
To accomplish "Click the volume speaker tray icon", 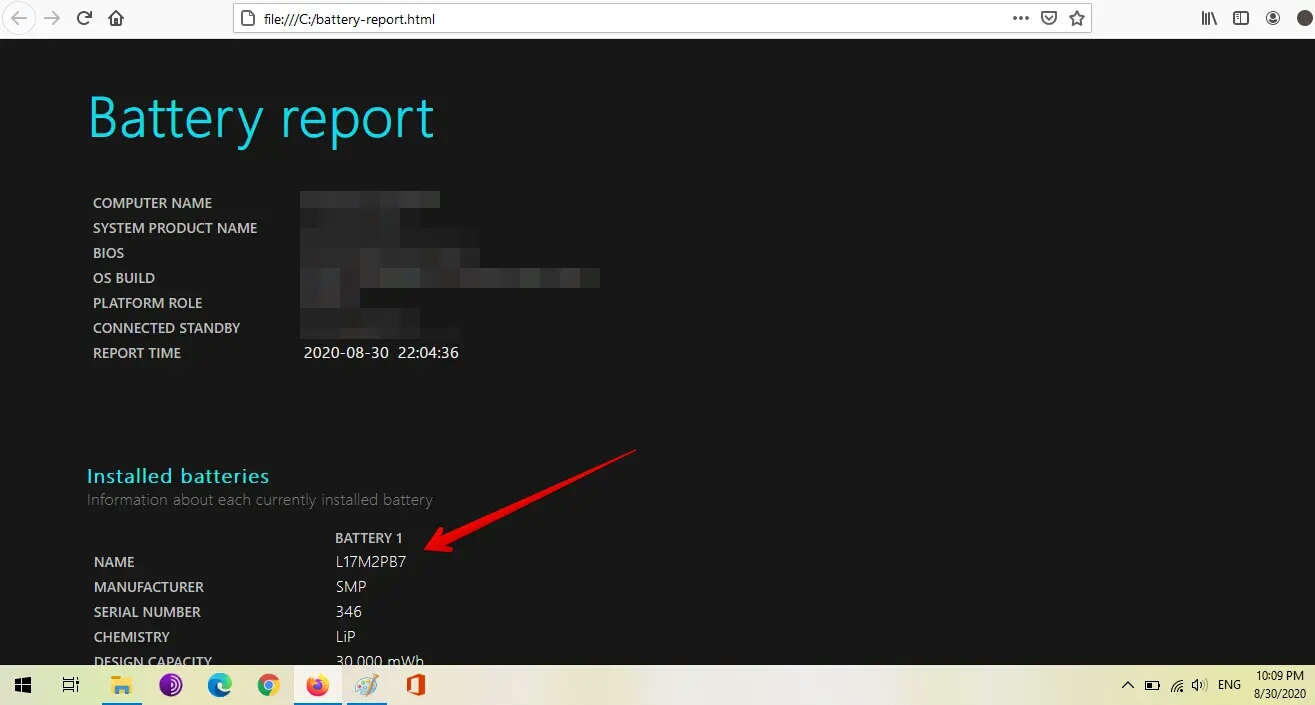I will point(1199,685).
